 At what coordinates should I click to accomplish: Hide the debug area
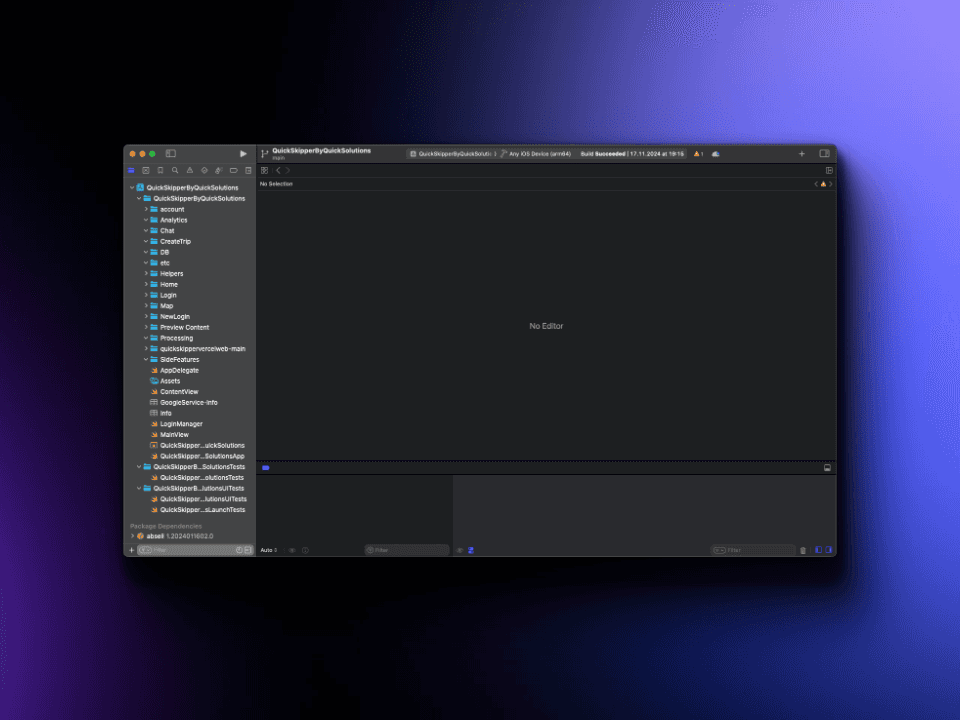tap(827, 468)
